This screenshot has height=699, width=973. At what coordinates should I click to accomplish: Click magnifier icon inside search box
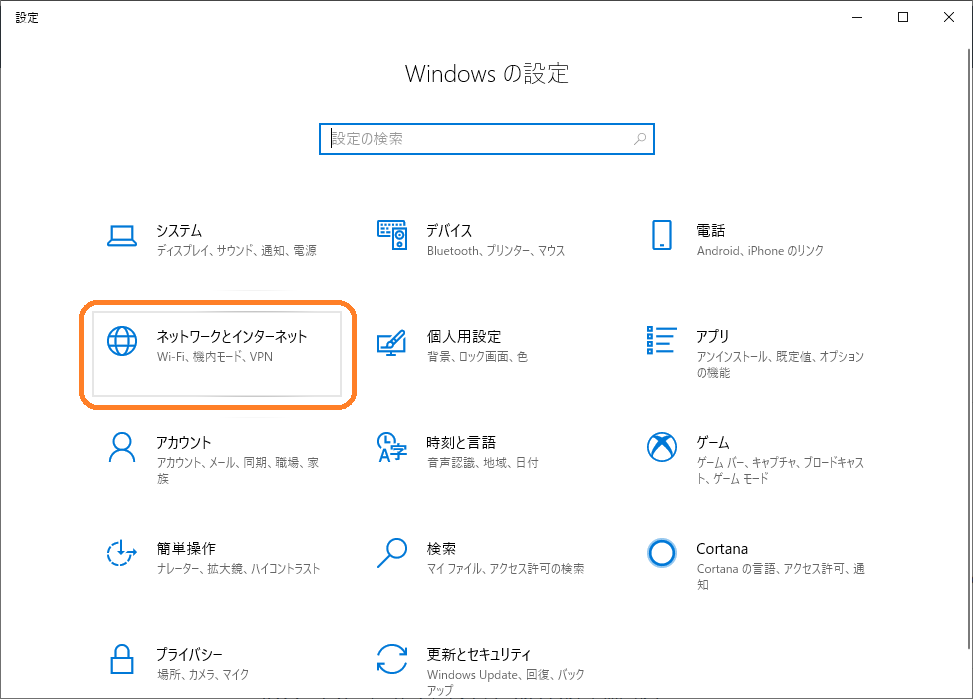pyautogui.click(x=640, y=139)
